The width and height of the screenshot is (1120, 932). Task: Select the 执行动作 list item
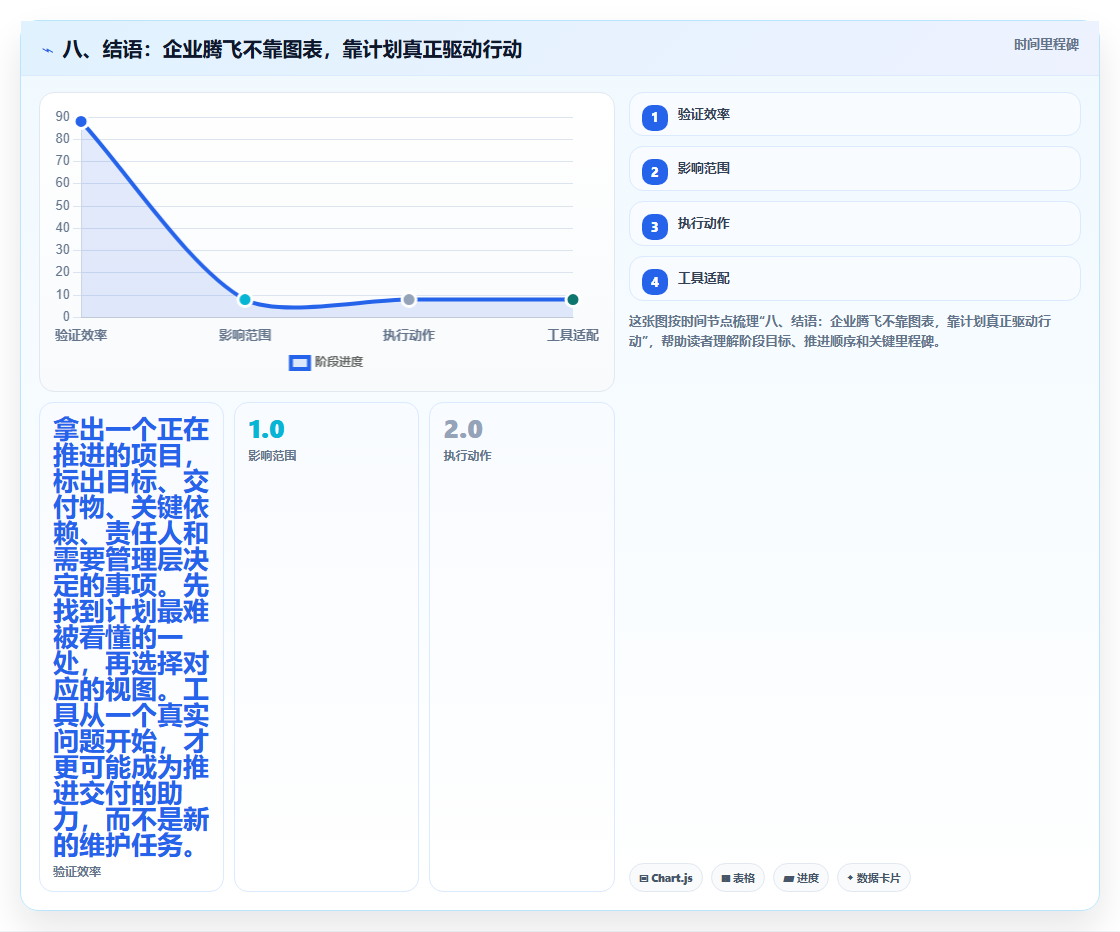[854, 224]
